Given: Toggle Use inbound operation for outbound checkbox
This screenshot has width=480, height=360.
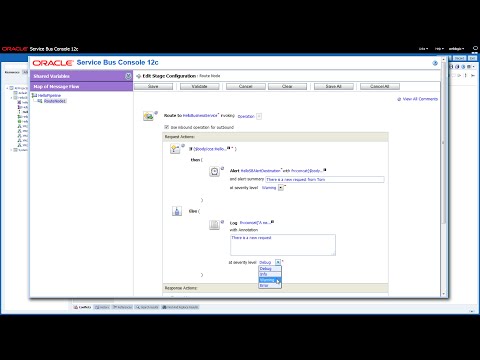Looking at the screenshot, I should pyautogui.click(x=167, y=127).
